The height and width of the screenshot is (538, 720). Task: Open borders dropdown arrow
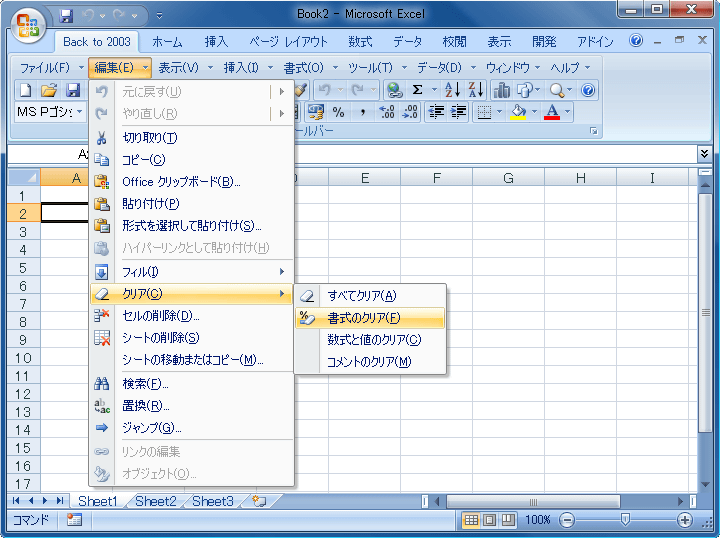tap(500, 112)
